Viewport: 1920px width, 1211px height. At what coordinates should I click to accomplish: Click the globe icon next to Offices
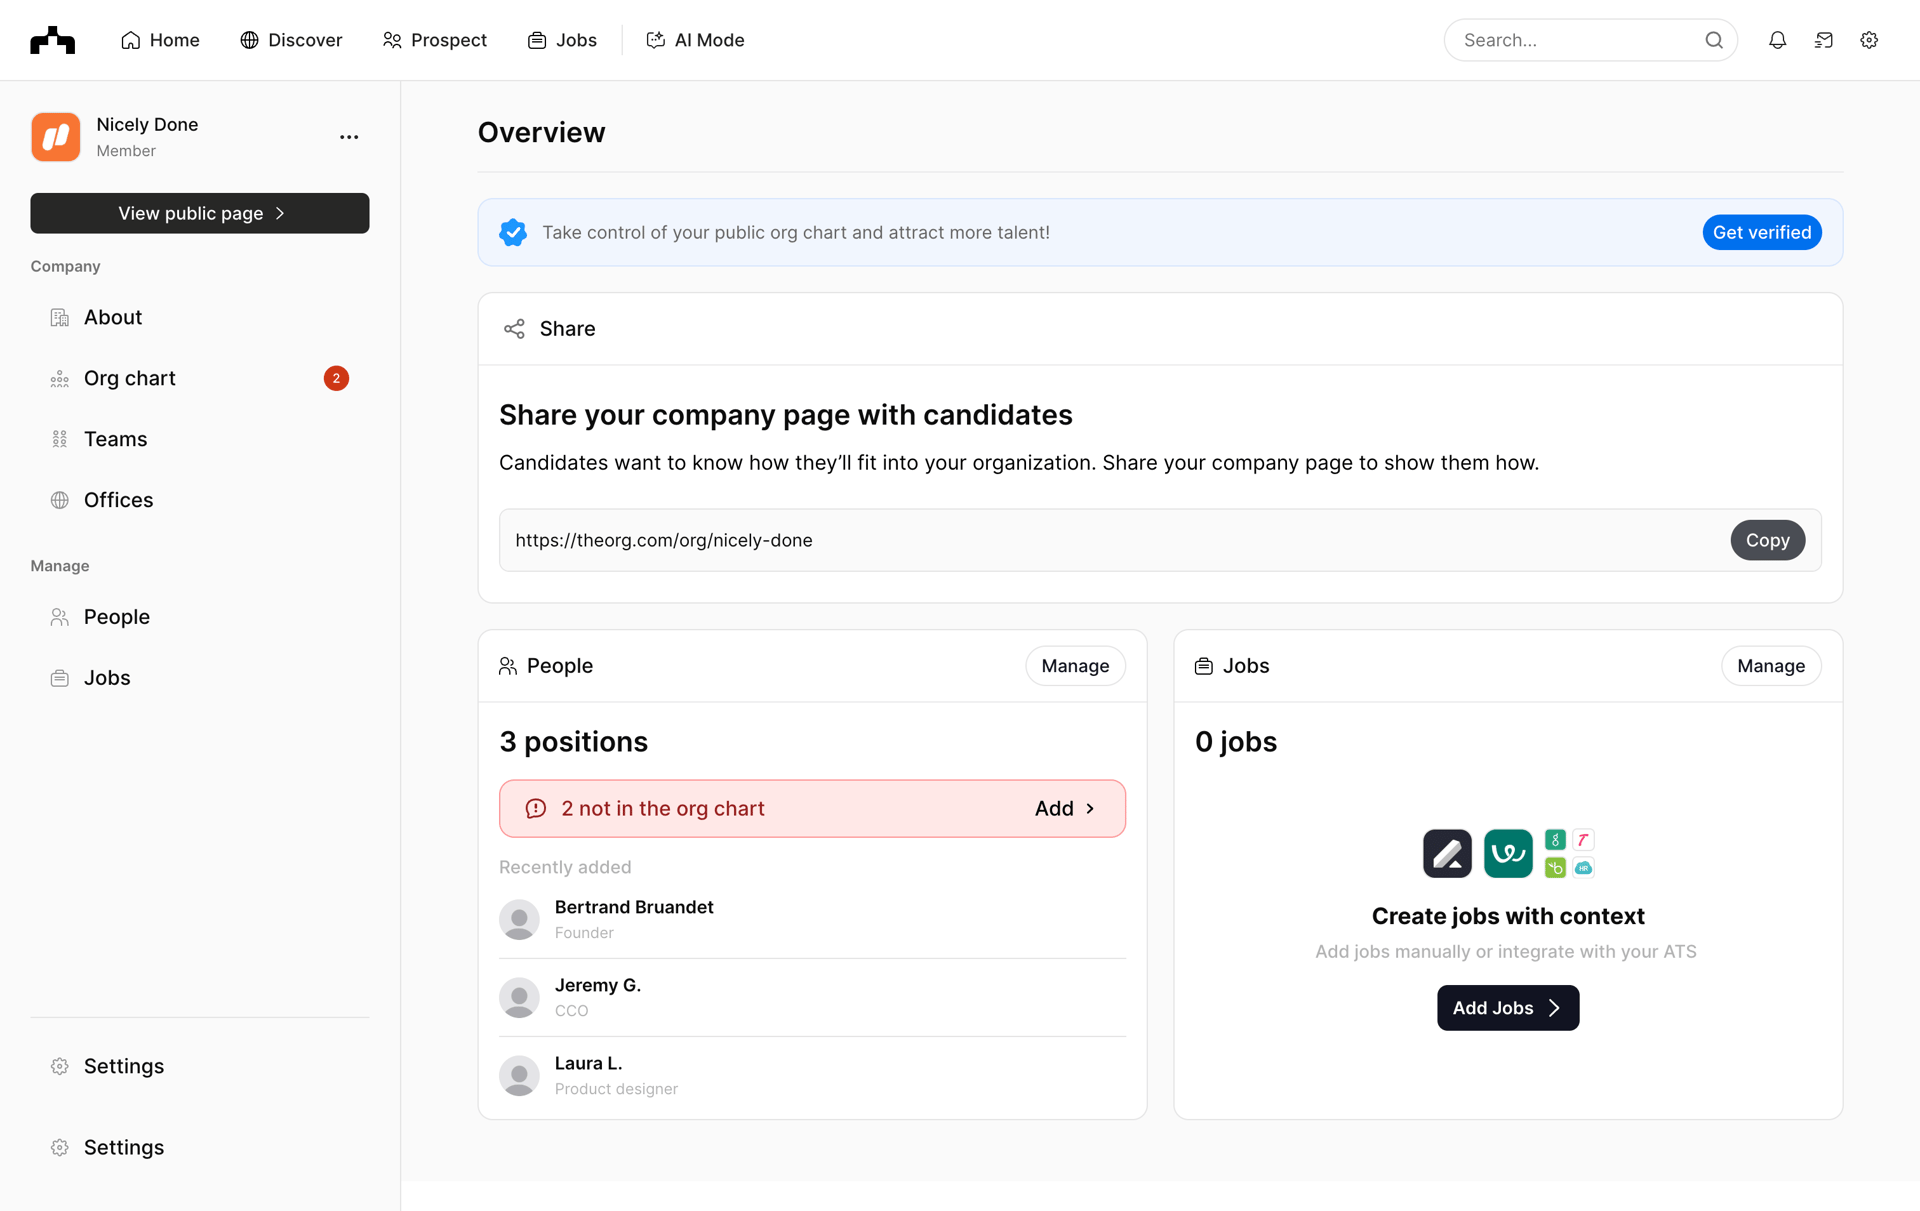coord(59,499)
